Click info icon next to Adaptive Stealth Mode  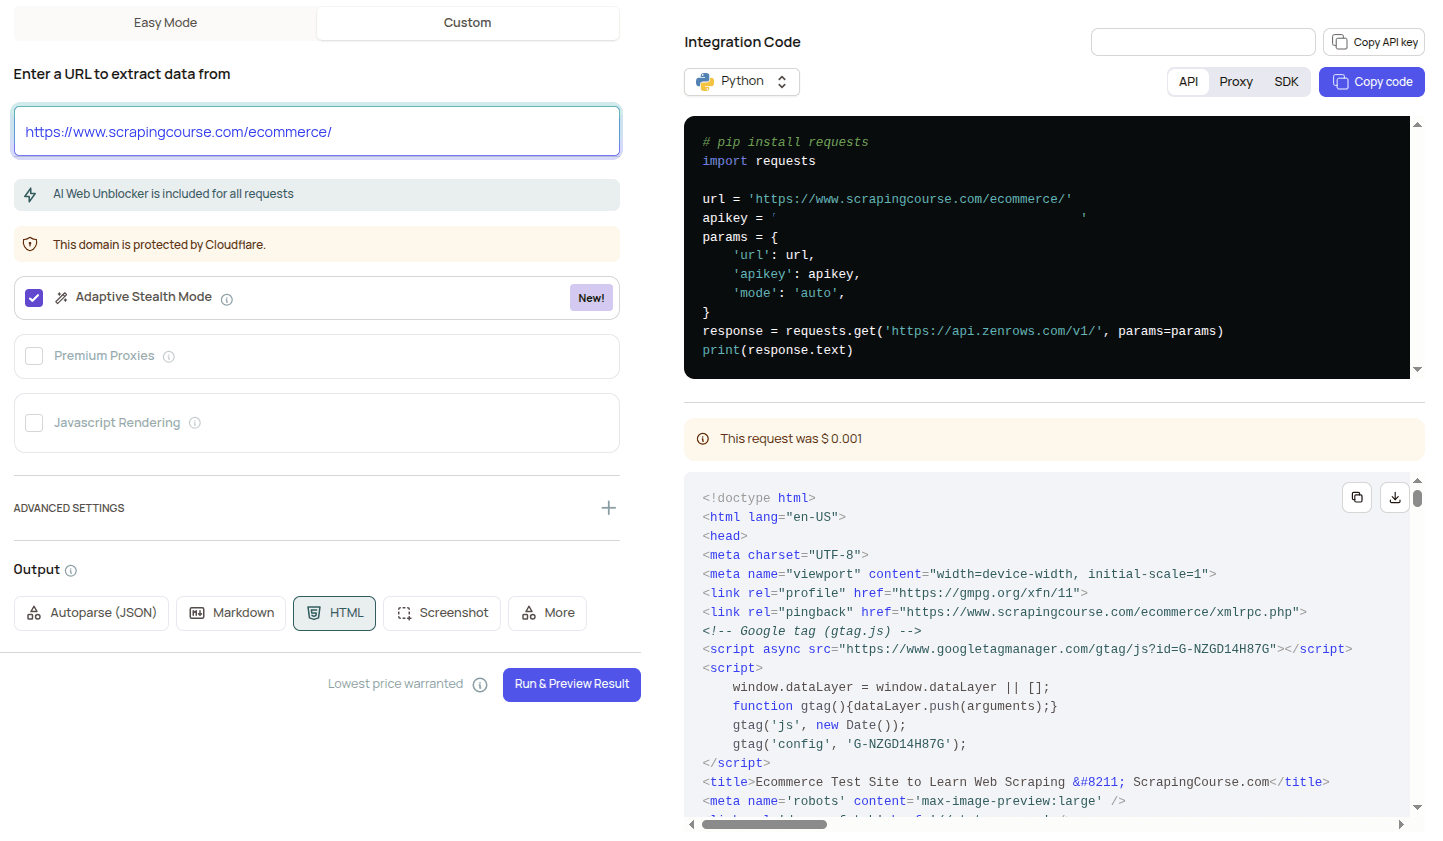(x=227, y=299)
